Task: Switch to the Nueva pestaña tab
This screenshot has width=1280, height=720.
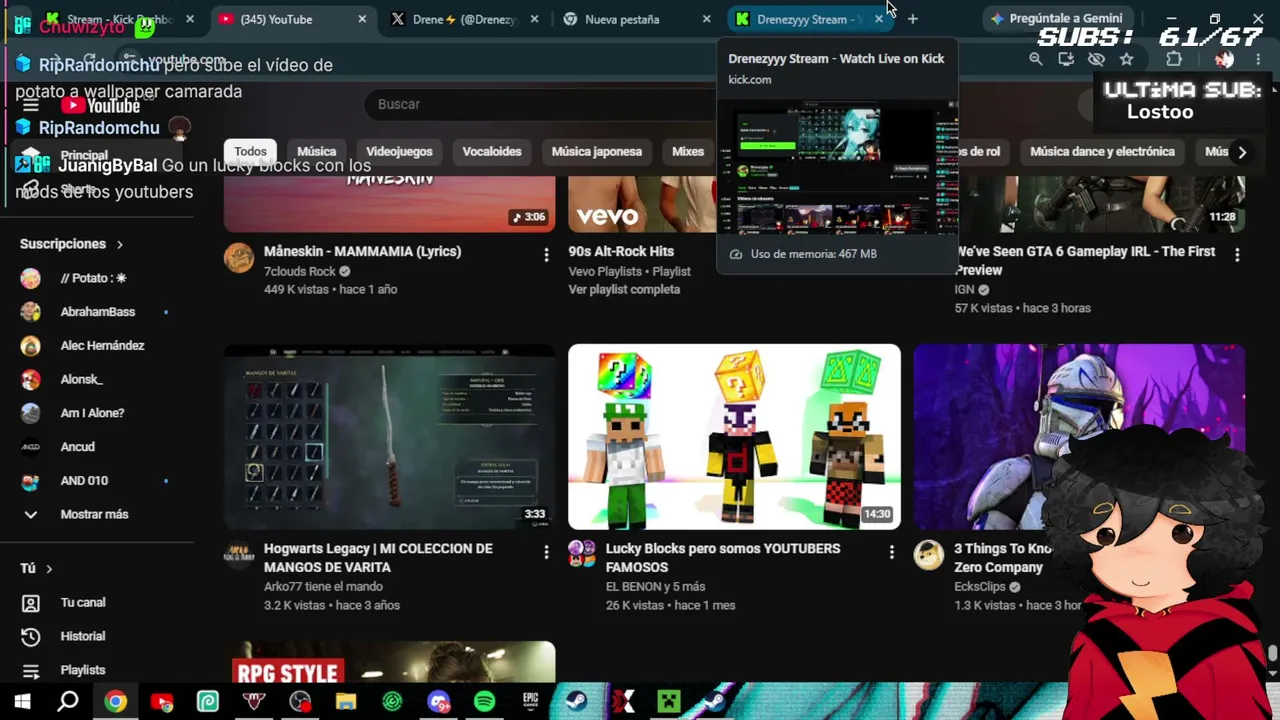Action: click(x=636, y=19)
